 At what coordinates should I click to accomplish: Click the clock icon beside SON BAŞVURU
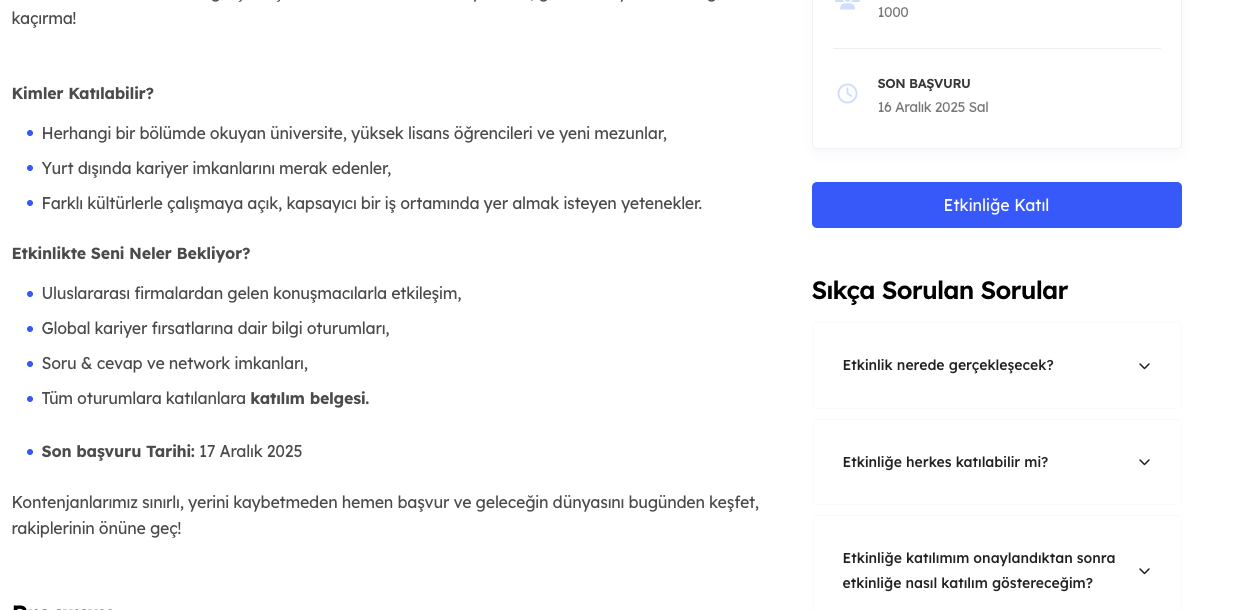(847, 94)
